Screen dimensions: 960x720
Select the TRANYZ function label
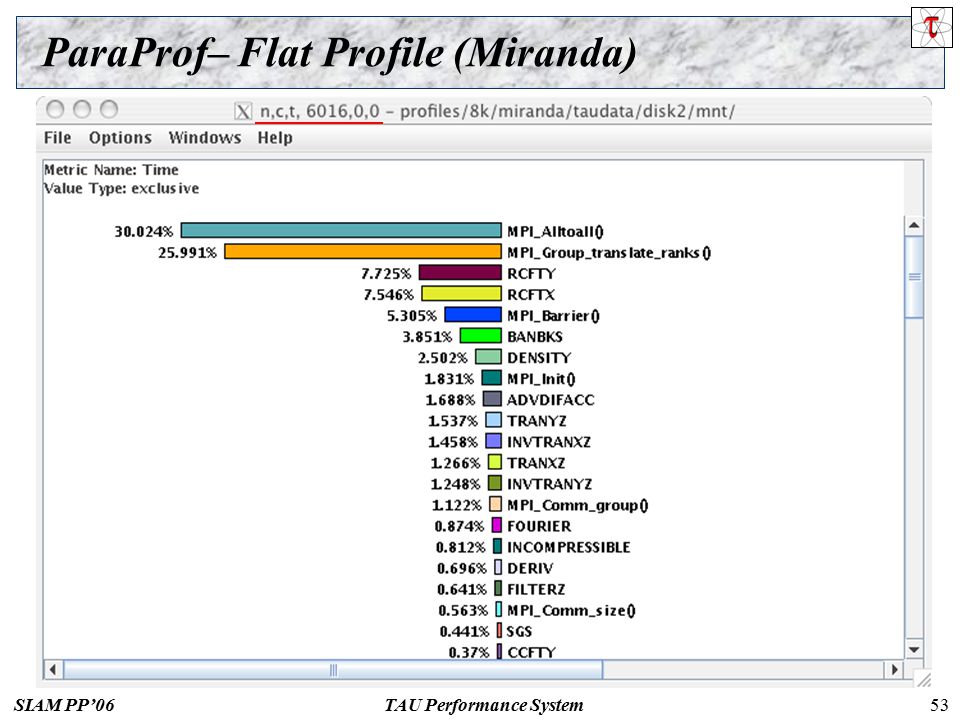[x=537, y=421]
